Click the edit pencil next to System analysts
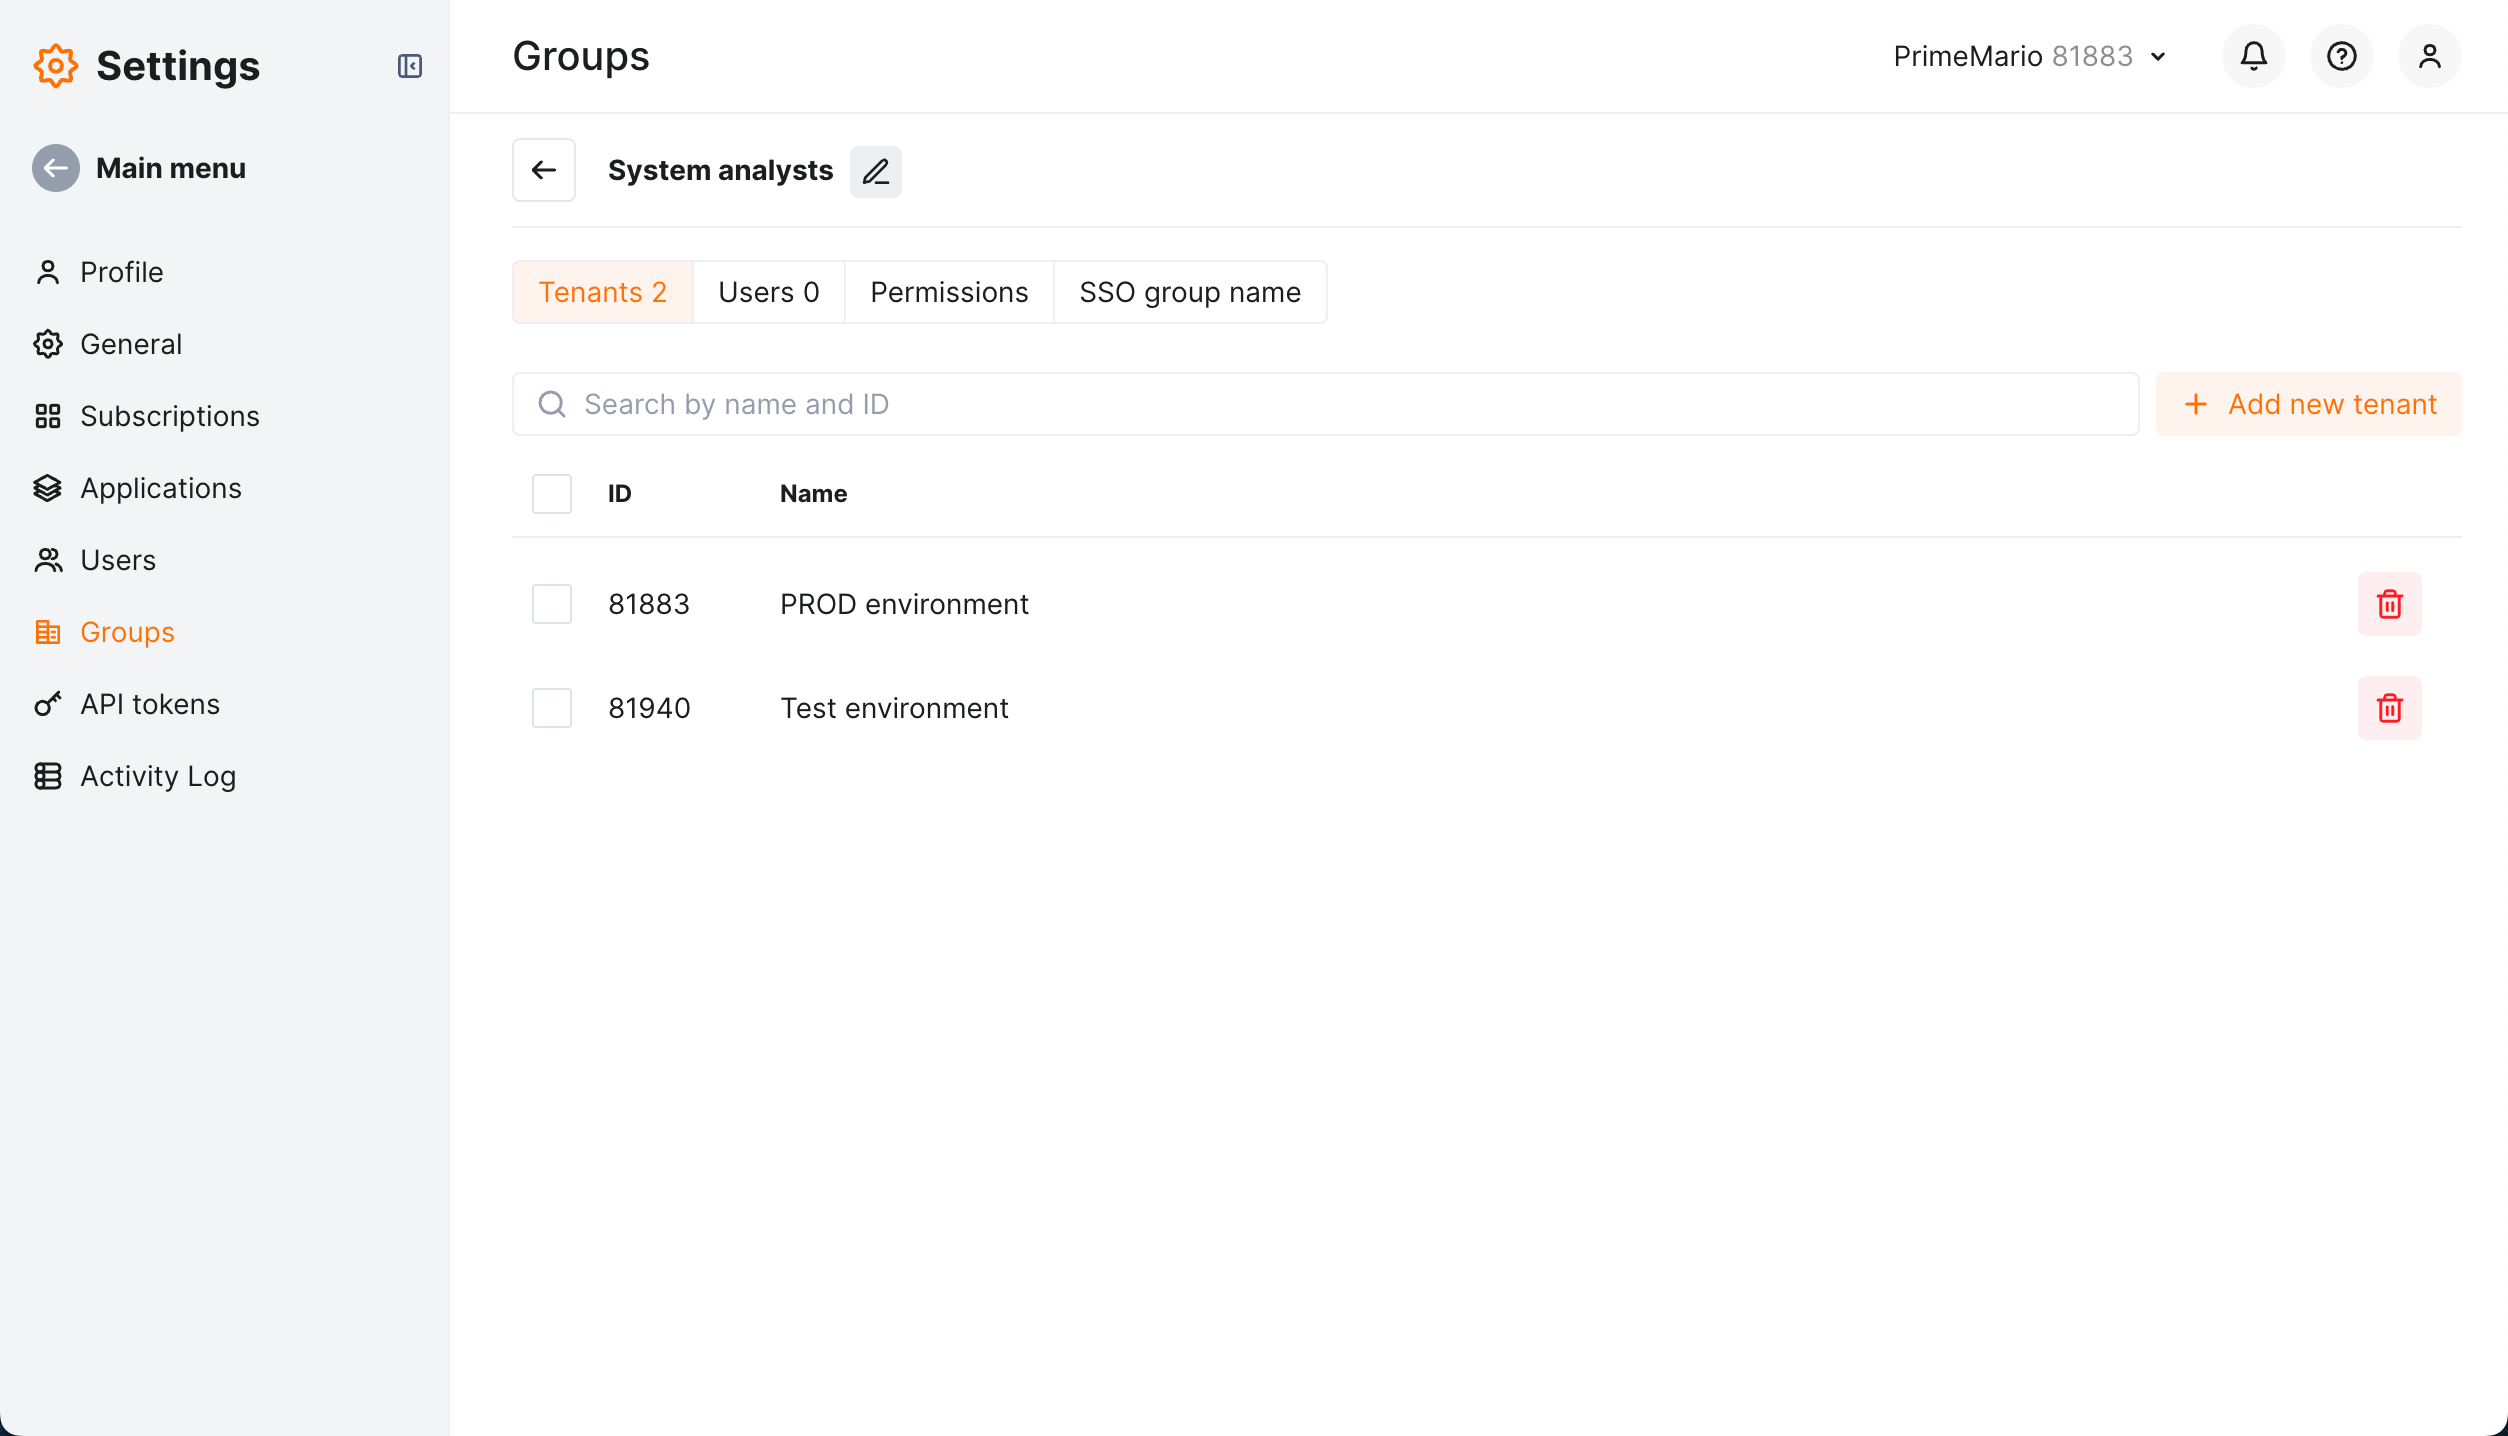The width and height of the screenshot is (2508, 1436). 875,171
